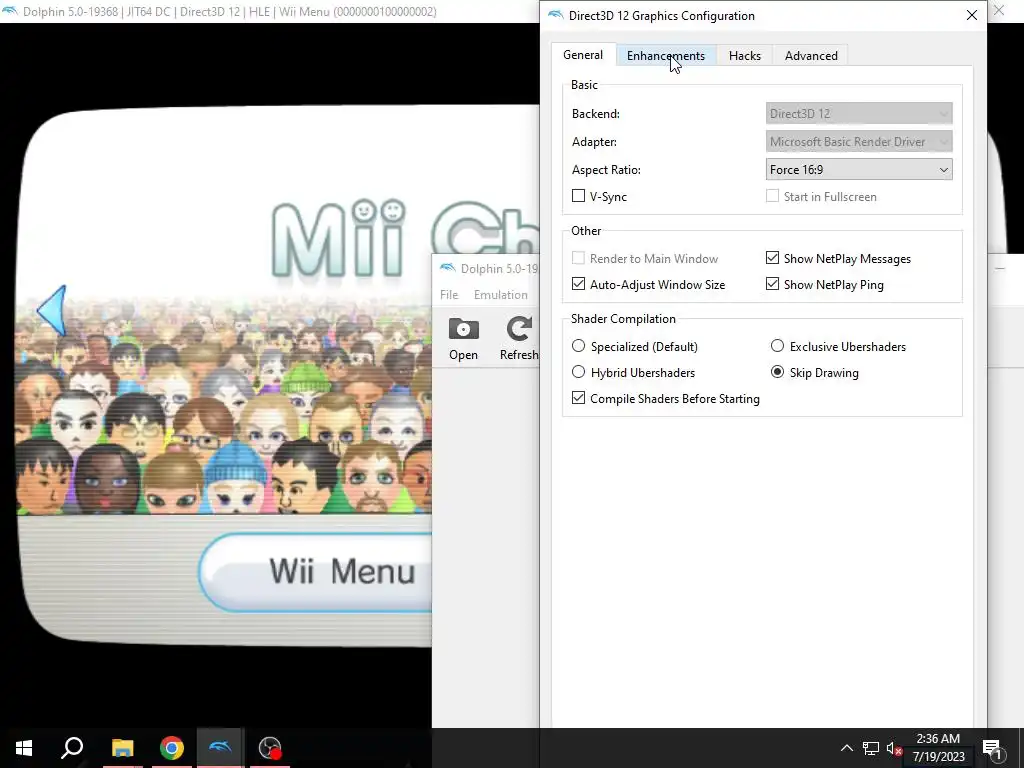Click the muted volume tray icon
Image resolution: width=1024 pixels, height=768 pixels.
click(x=894, y=748)
